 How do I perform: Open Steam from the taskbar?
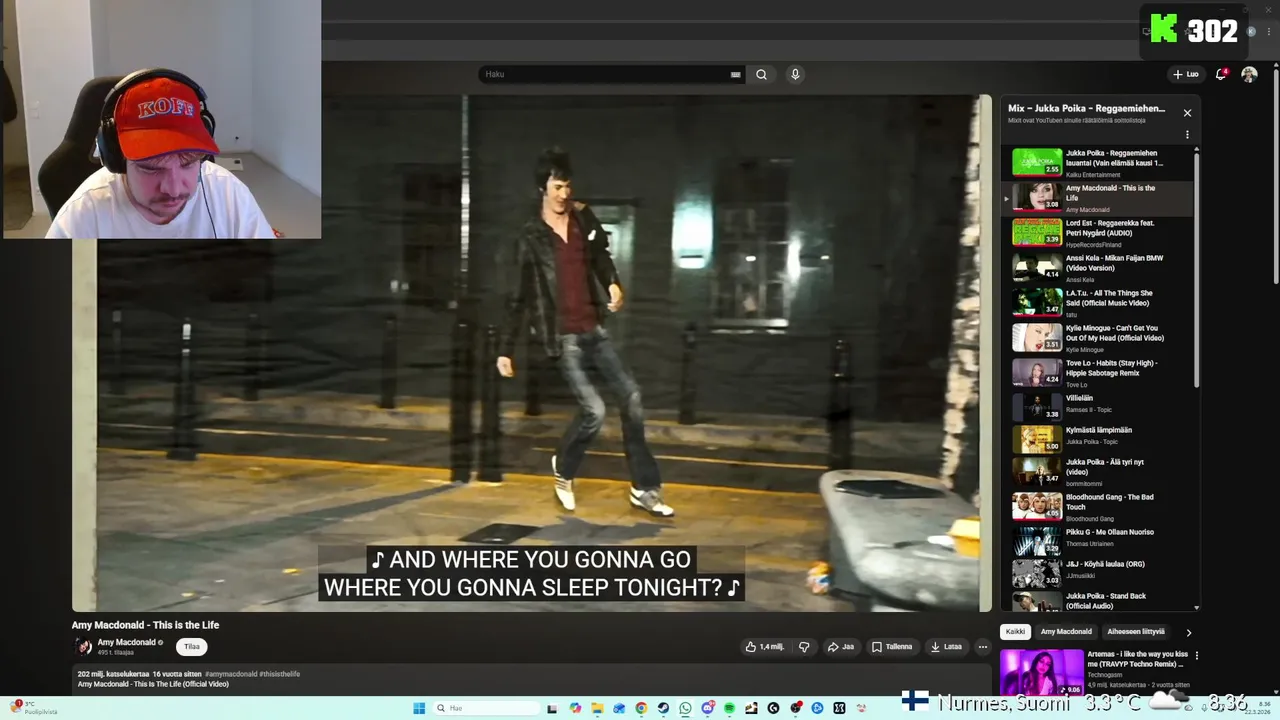[663, 708]
